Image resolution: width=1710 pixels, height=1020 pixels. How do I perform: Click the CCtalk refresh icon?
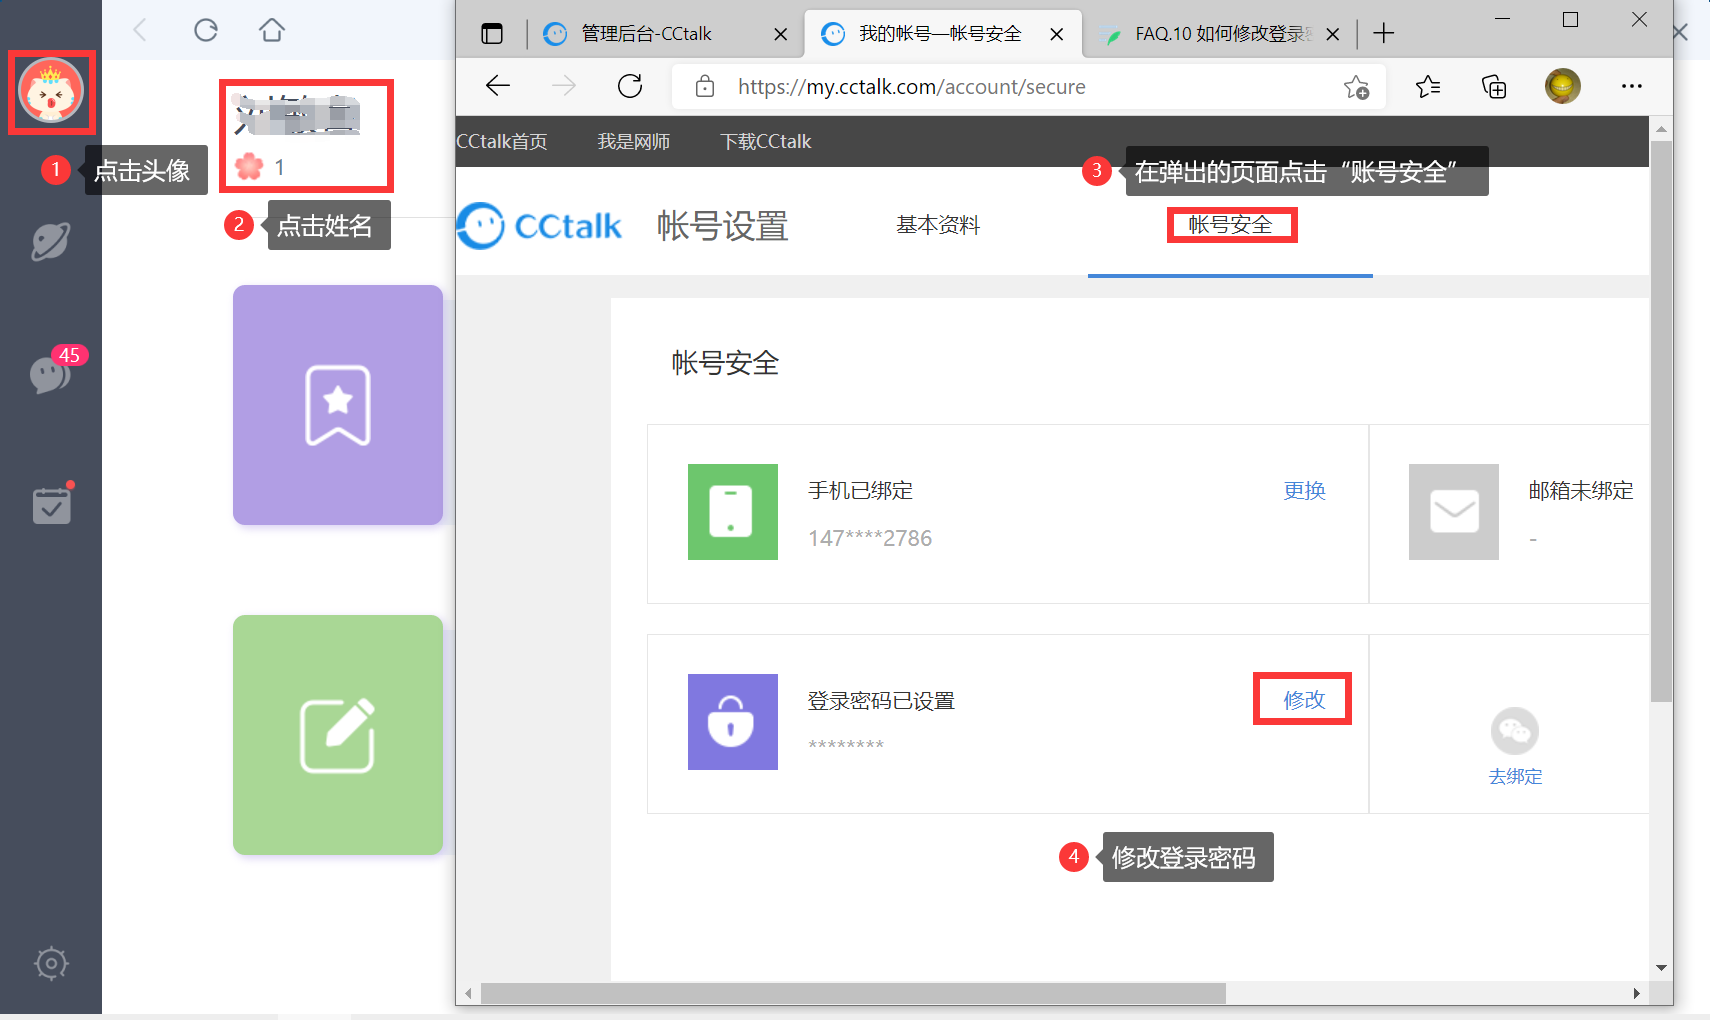206,31
